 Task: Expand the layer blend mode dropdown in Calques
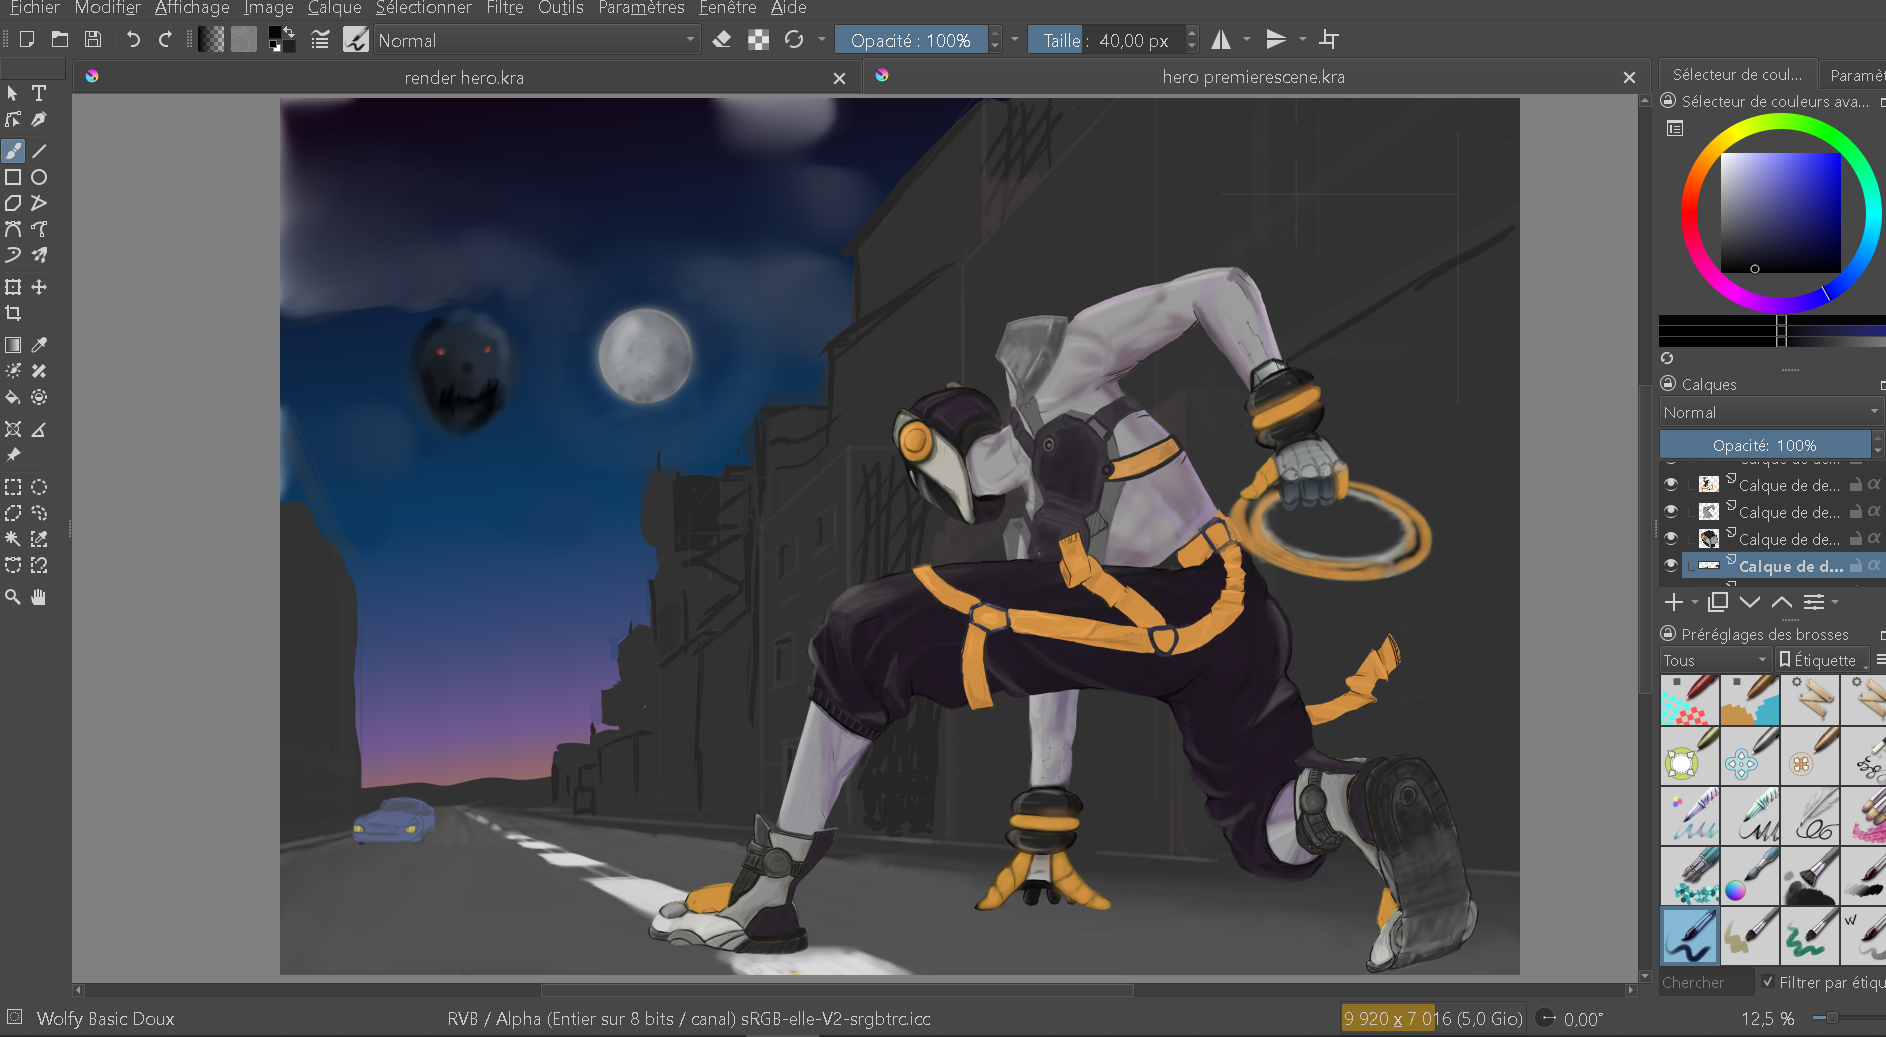click(x=1770, y=412)
